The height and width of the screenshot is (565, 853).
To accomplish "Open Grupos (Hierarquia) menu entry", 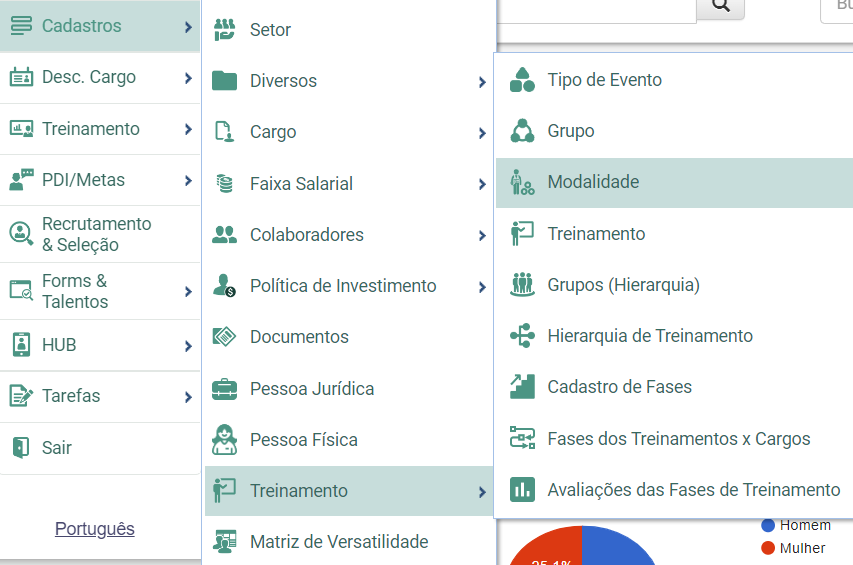I will [x=675, y=285].
